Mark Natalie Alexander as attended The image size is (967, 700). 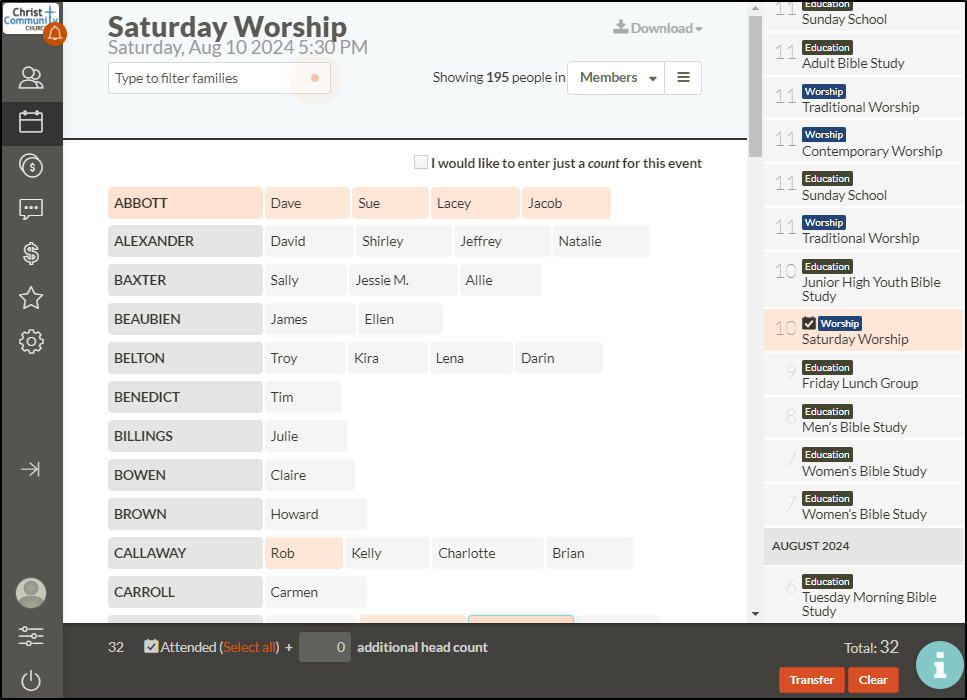pyautogui.click(x=601, y=241)
